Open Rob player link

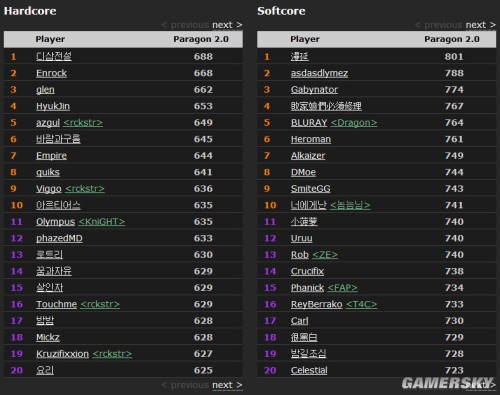point(300,255)
